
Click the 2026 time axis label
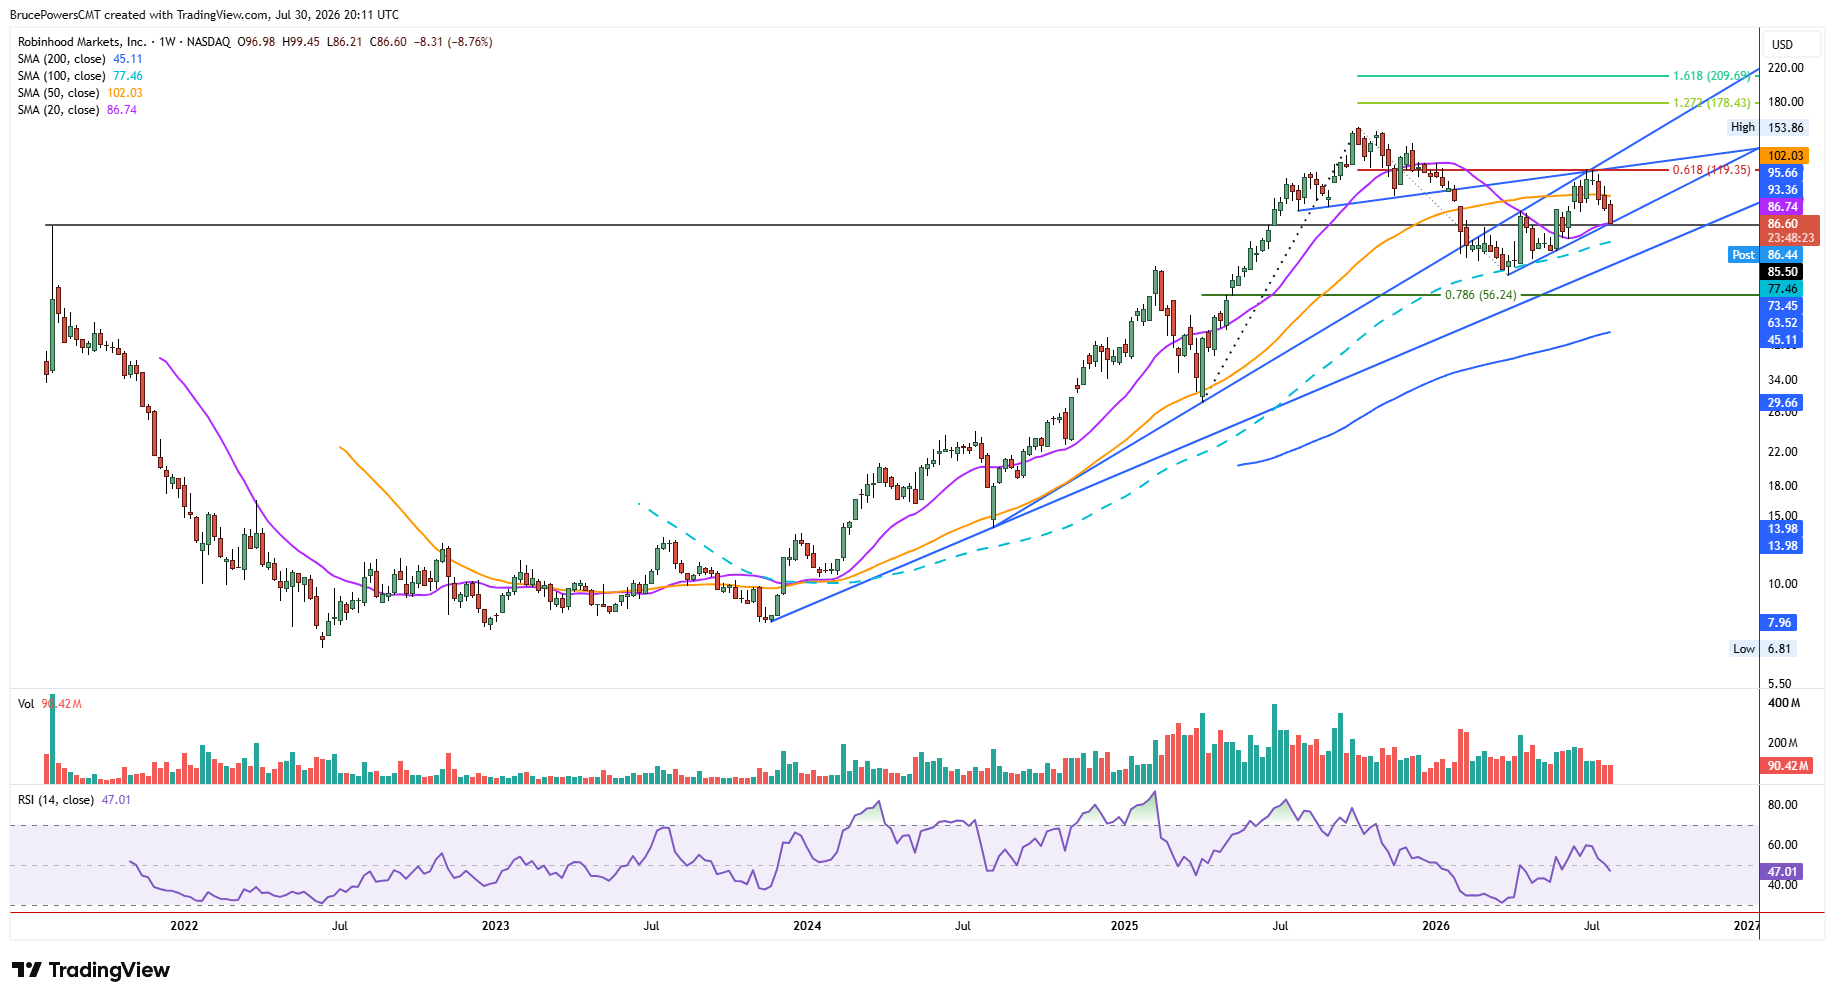click(1436, 926)
